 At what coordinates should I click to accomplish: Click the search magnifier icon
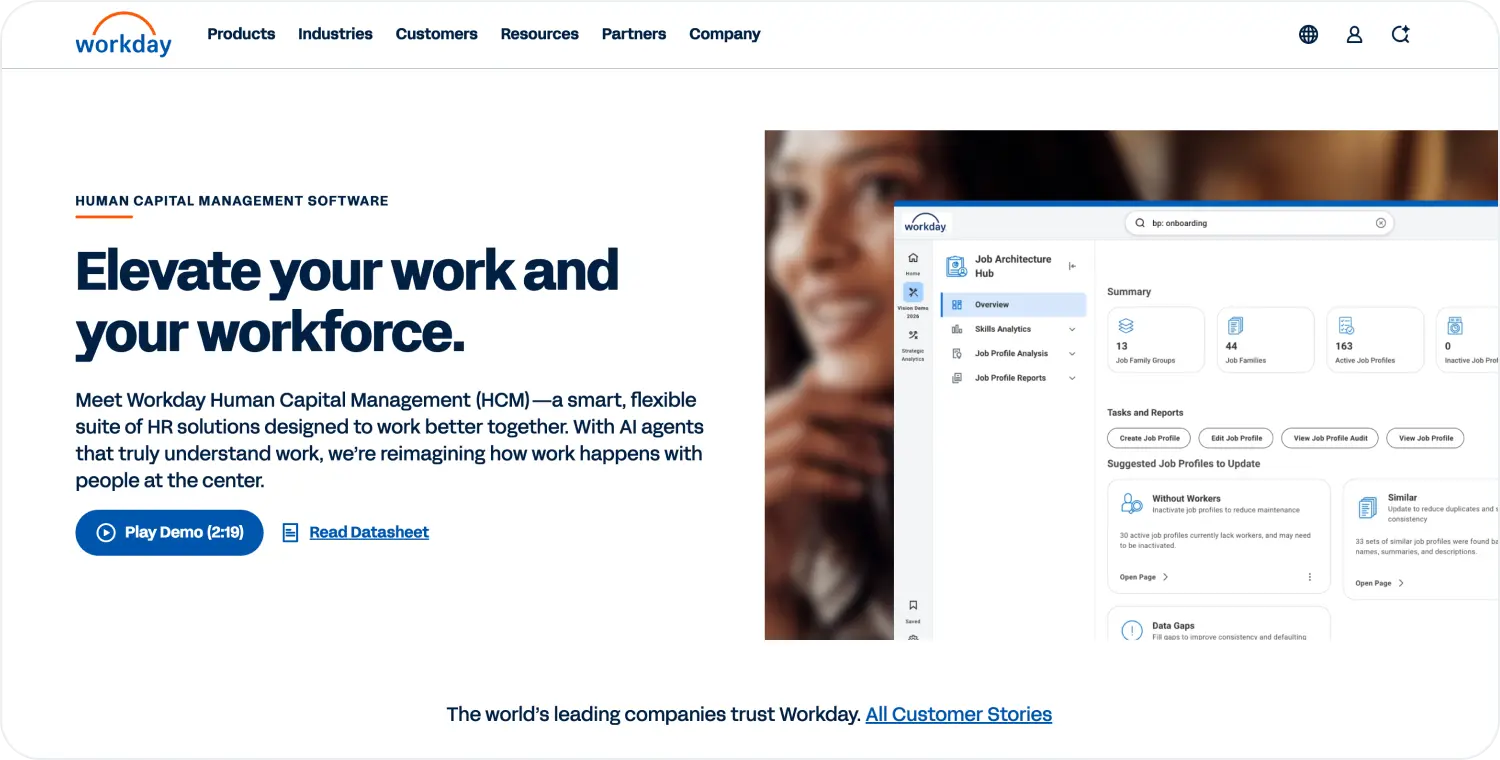[1141, 223]
